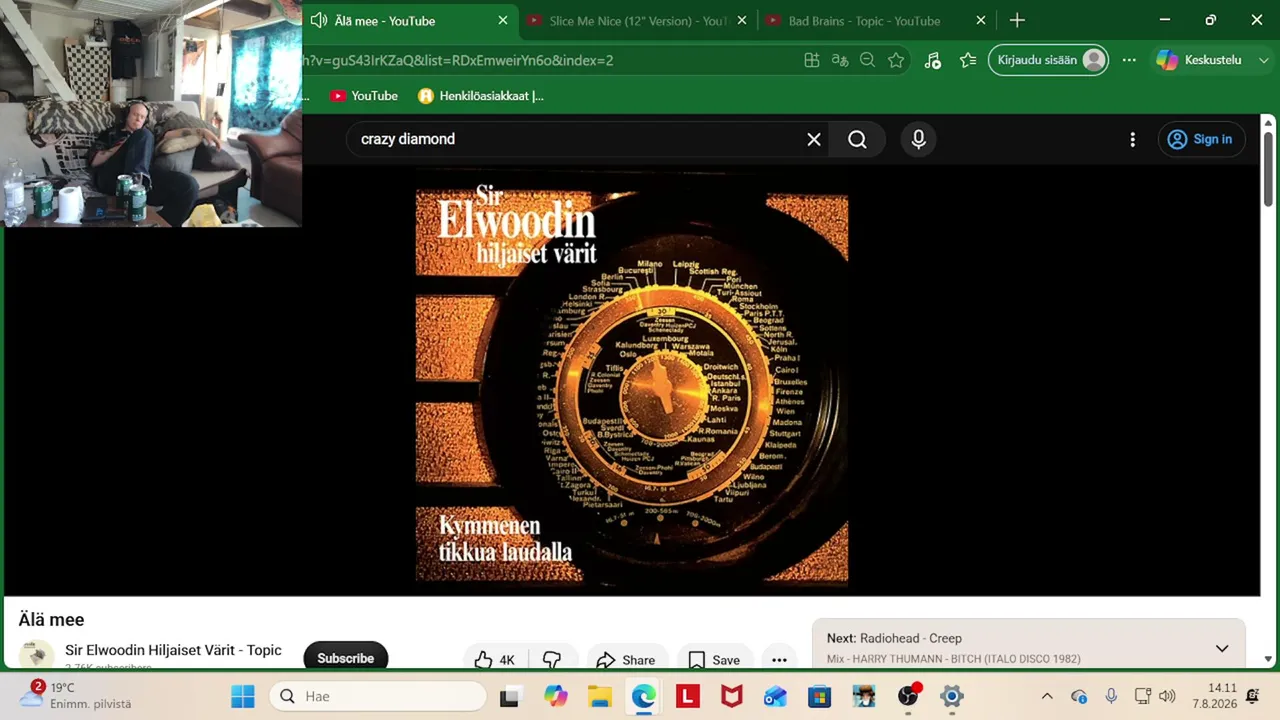Click Kirjaudu sisään profile button
This screenshot has width=1280, height=720.
pos(1048,60)
